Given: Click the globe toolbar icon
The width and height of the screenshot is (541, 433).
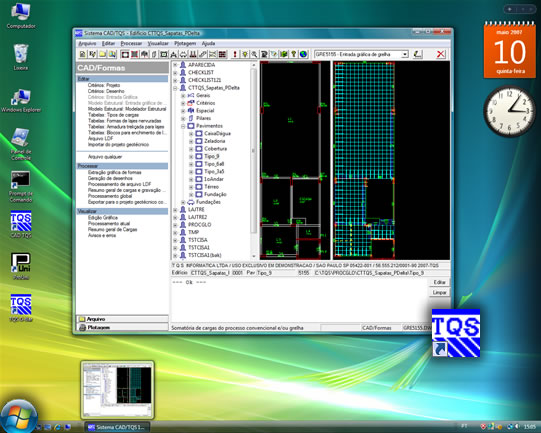Looking at the screenshot, I should tap(303, 54).
